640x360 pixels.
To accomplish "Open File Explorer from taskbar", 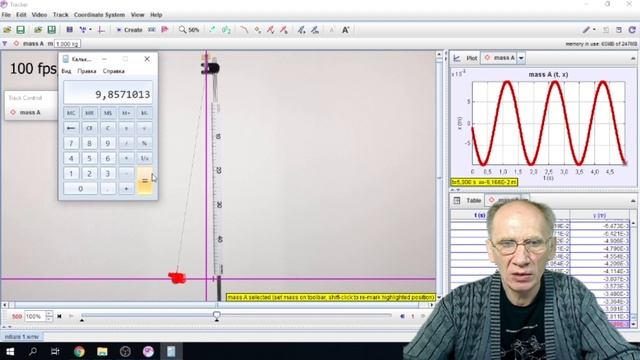I will [x=102, y=351].
